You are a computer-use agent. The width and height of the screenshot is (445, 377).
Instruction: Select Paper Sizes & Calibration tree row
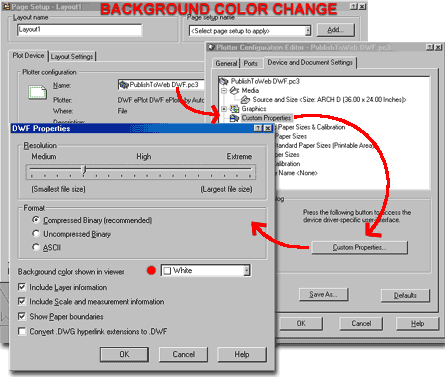pyautogui.click(x=311, y=127)
